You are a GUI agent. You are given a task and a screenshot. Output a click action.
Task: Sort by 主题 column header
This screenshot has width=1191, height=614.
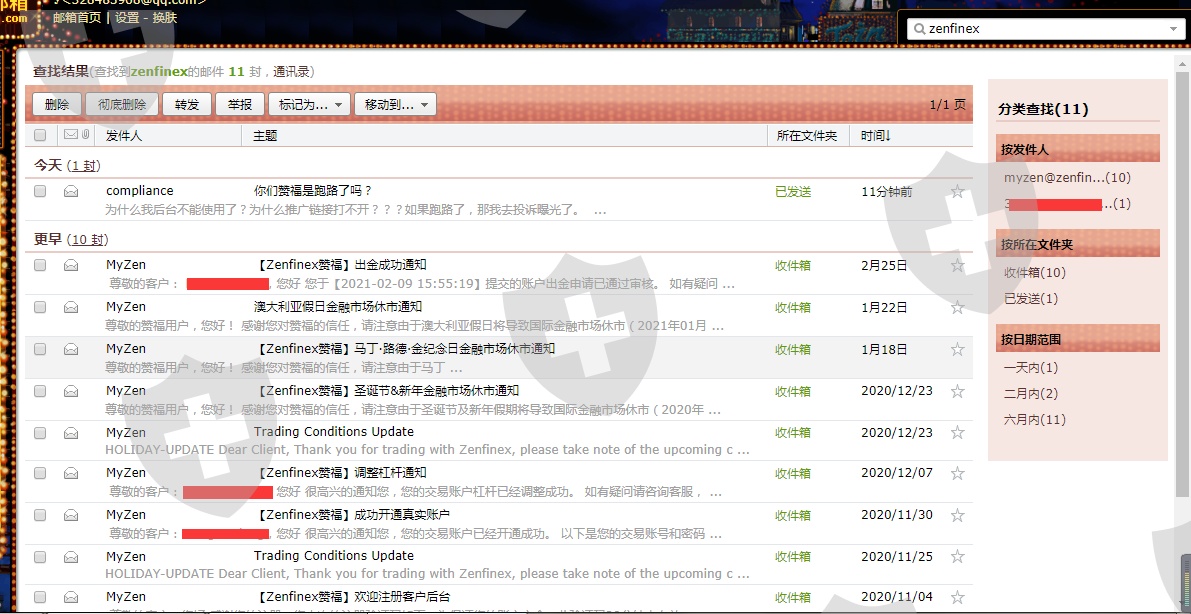pos(265,135)
